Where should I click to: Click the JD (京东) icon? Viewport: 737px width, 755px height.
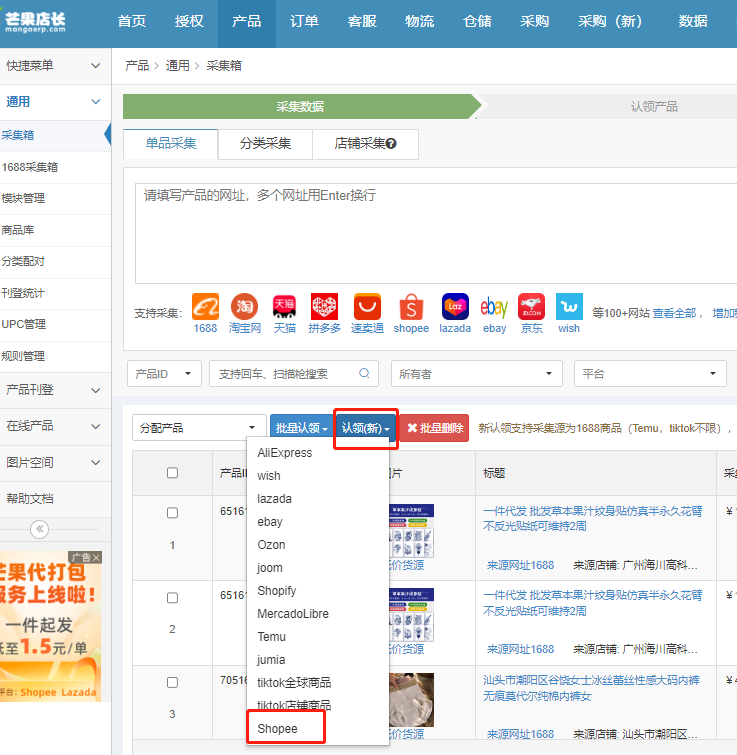pos(531,307)
